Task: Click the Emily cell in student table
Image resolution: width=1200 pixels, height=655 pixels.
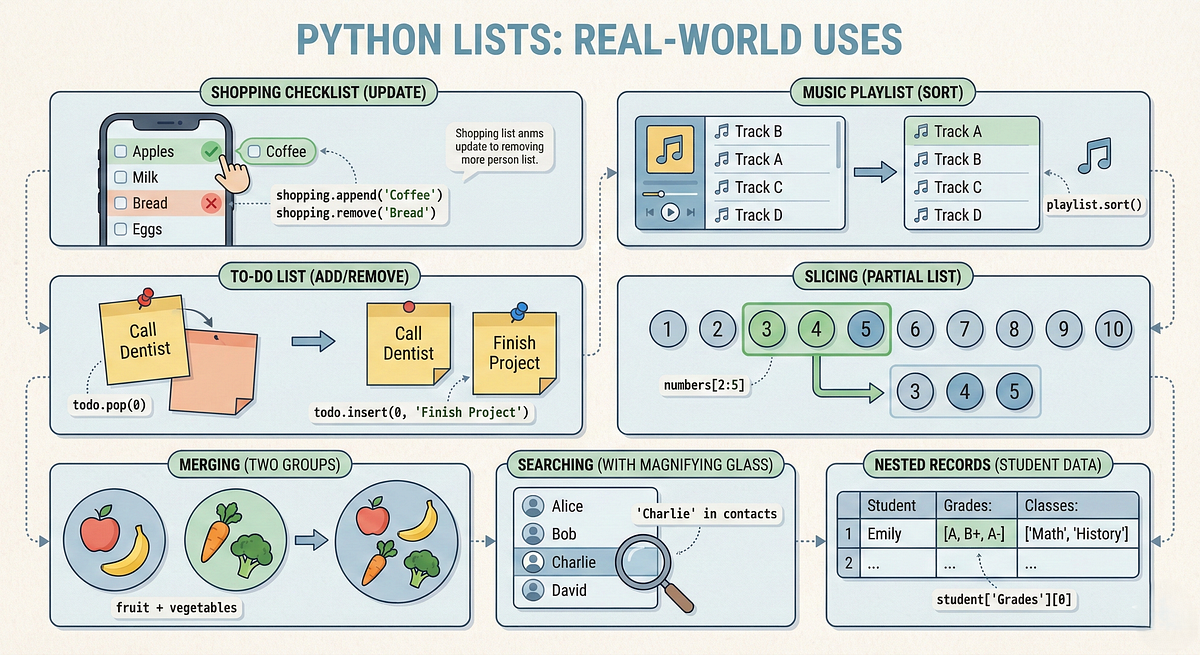Action: (x=897, y=534)
